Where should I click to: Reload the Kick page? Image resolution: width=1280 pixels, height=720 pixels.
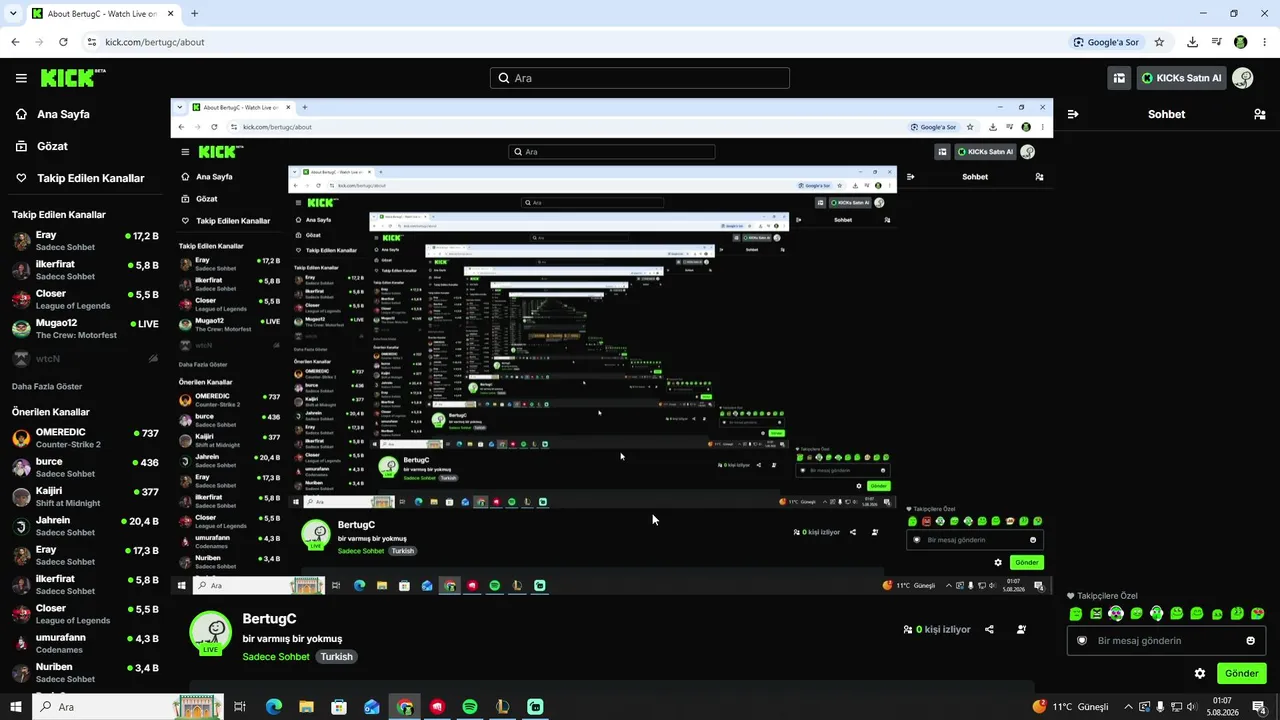tap(63, 42)
